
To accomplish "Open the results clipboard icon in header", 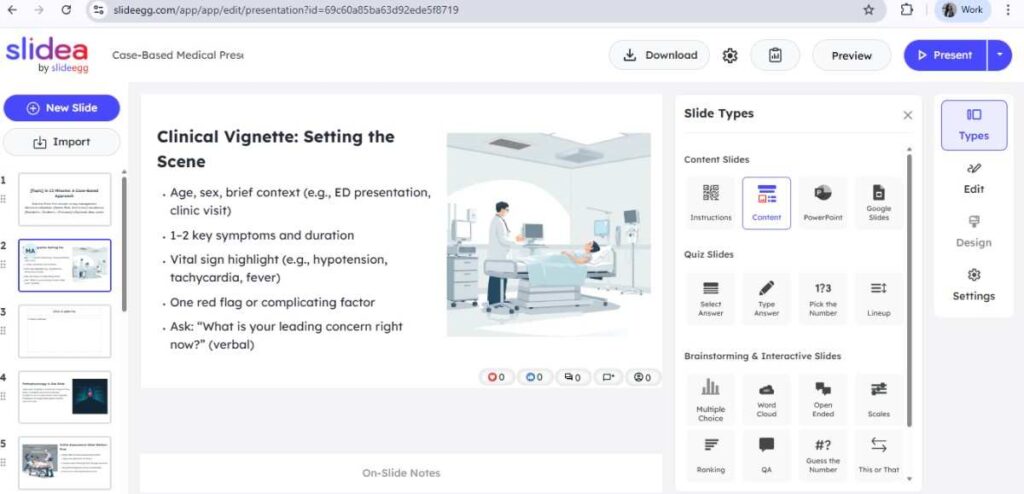I will (775, 56).
